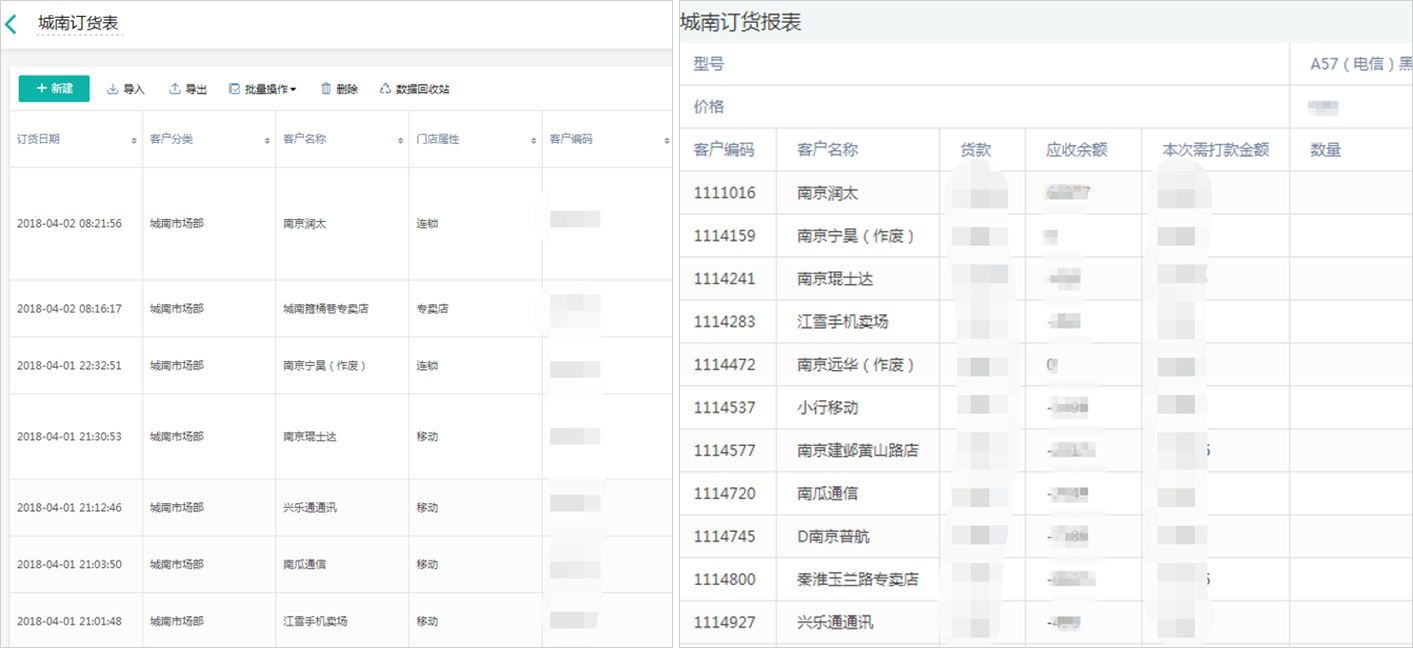Image resolution: width=1413 pixels, height=648 pixels.
Task: Click the 货款 column header
Action: tap(976, 150)
